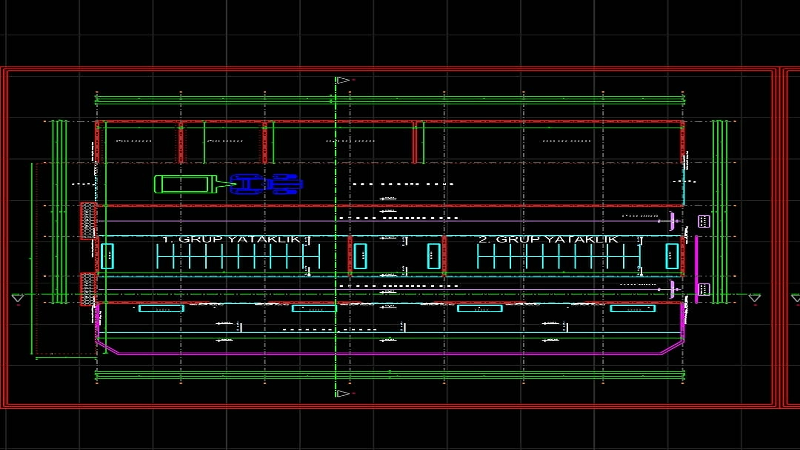Select the top section arrow marker
Image resolution: width=800 pixels, height=450 pixels.
(343, 80)
